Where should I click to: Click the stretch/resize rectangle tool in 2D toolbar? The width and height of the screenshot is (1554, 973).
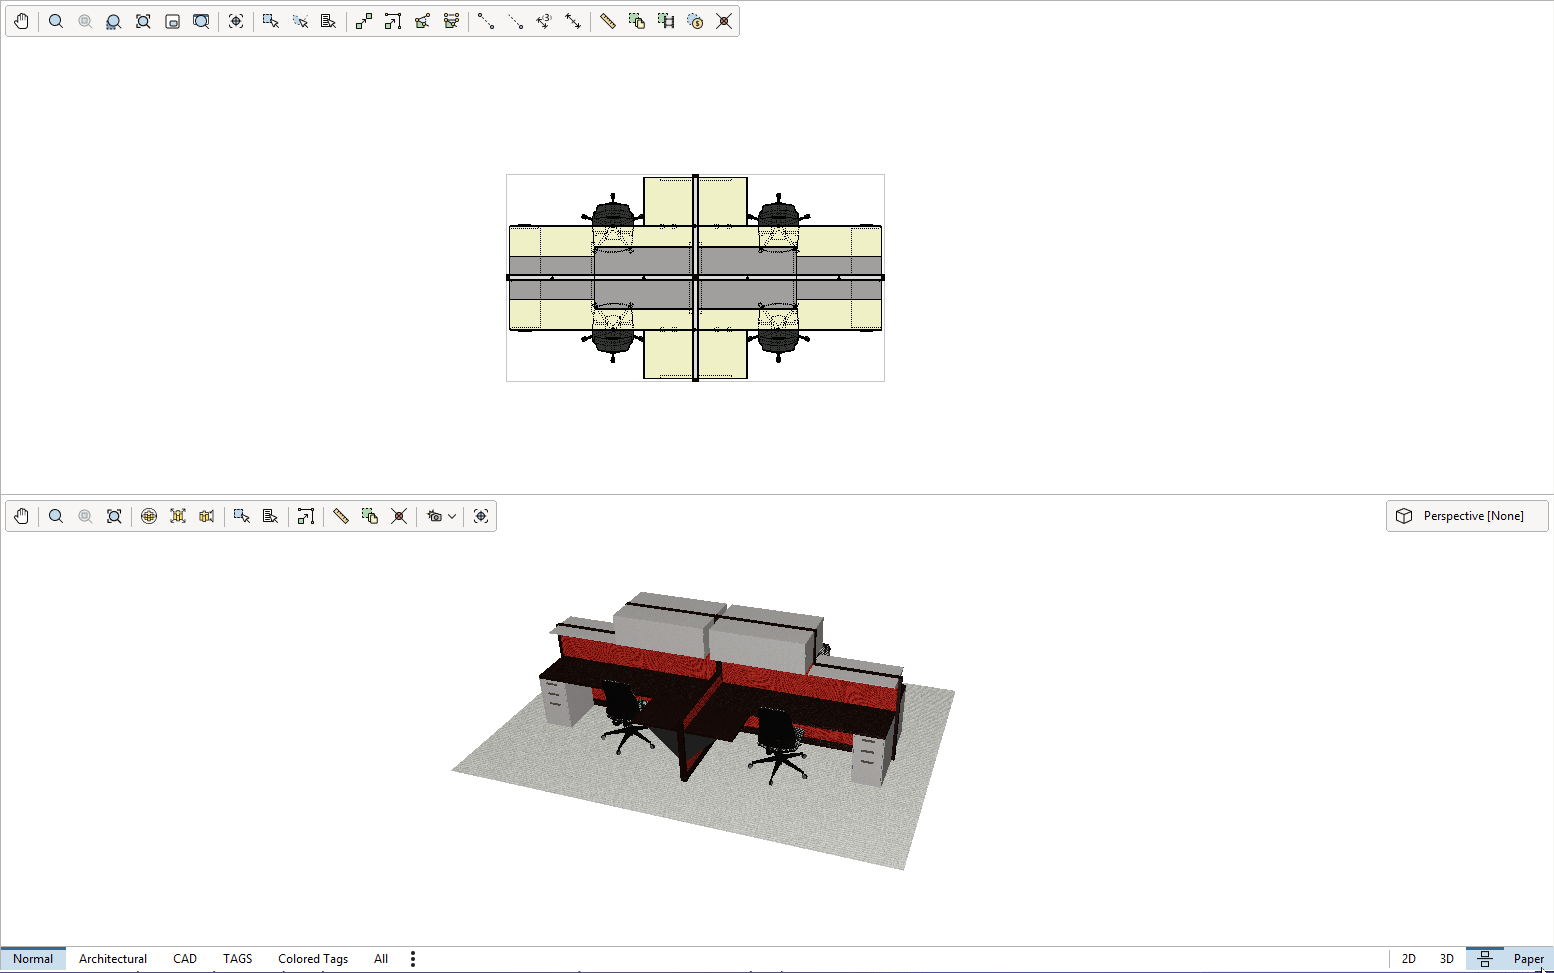coord(393,21)
